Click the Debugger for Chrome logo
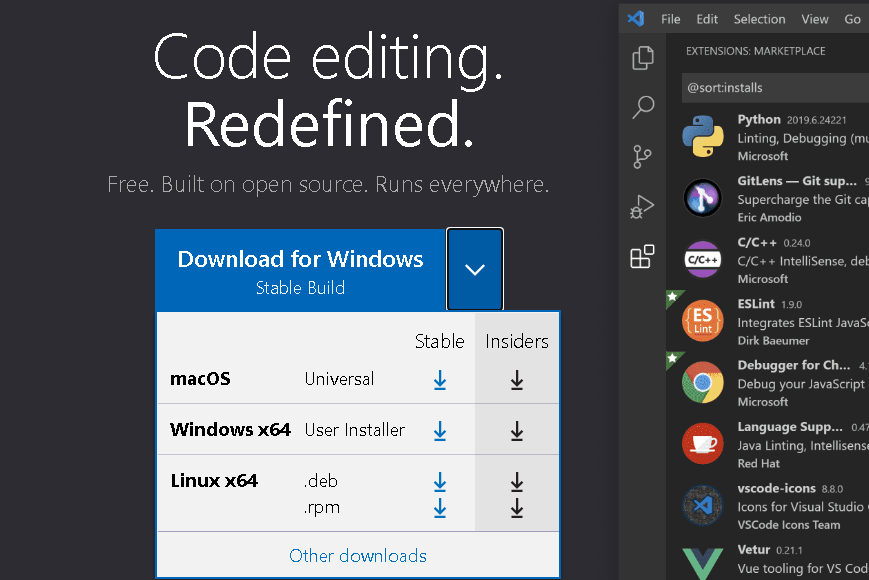Image resolution: width=869 pixels, height=580 pixels. 703,382
